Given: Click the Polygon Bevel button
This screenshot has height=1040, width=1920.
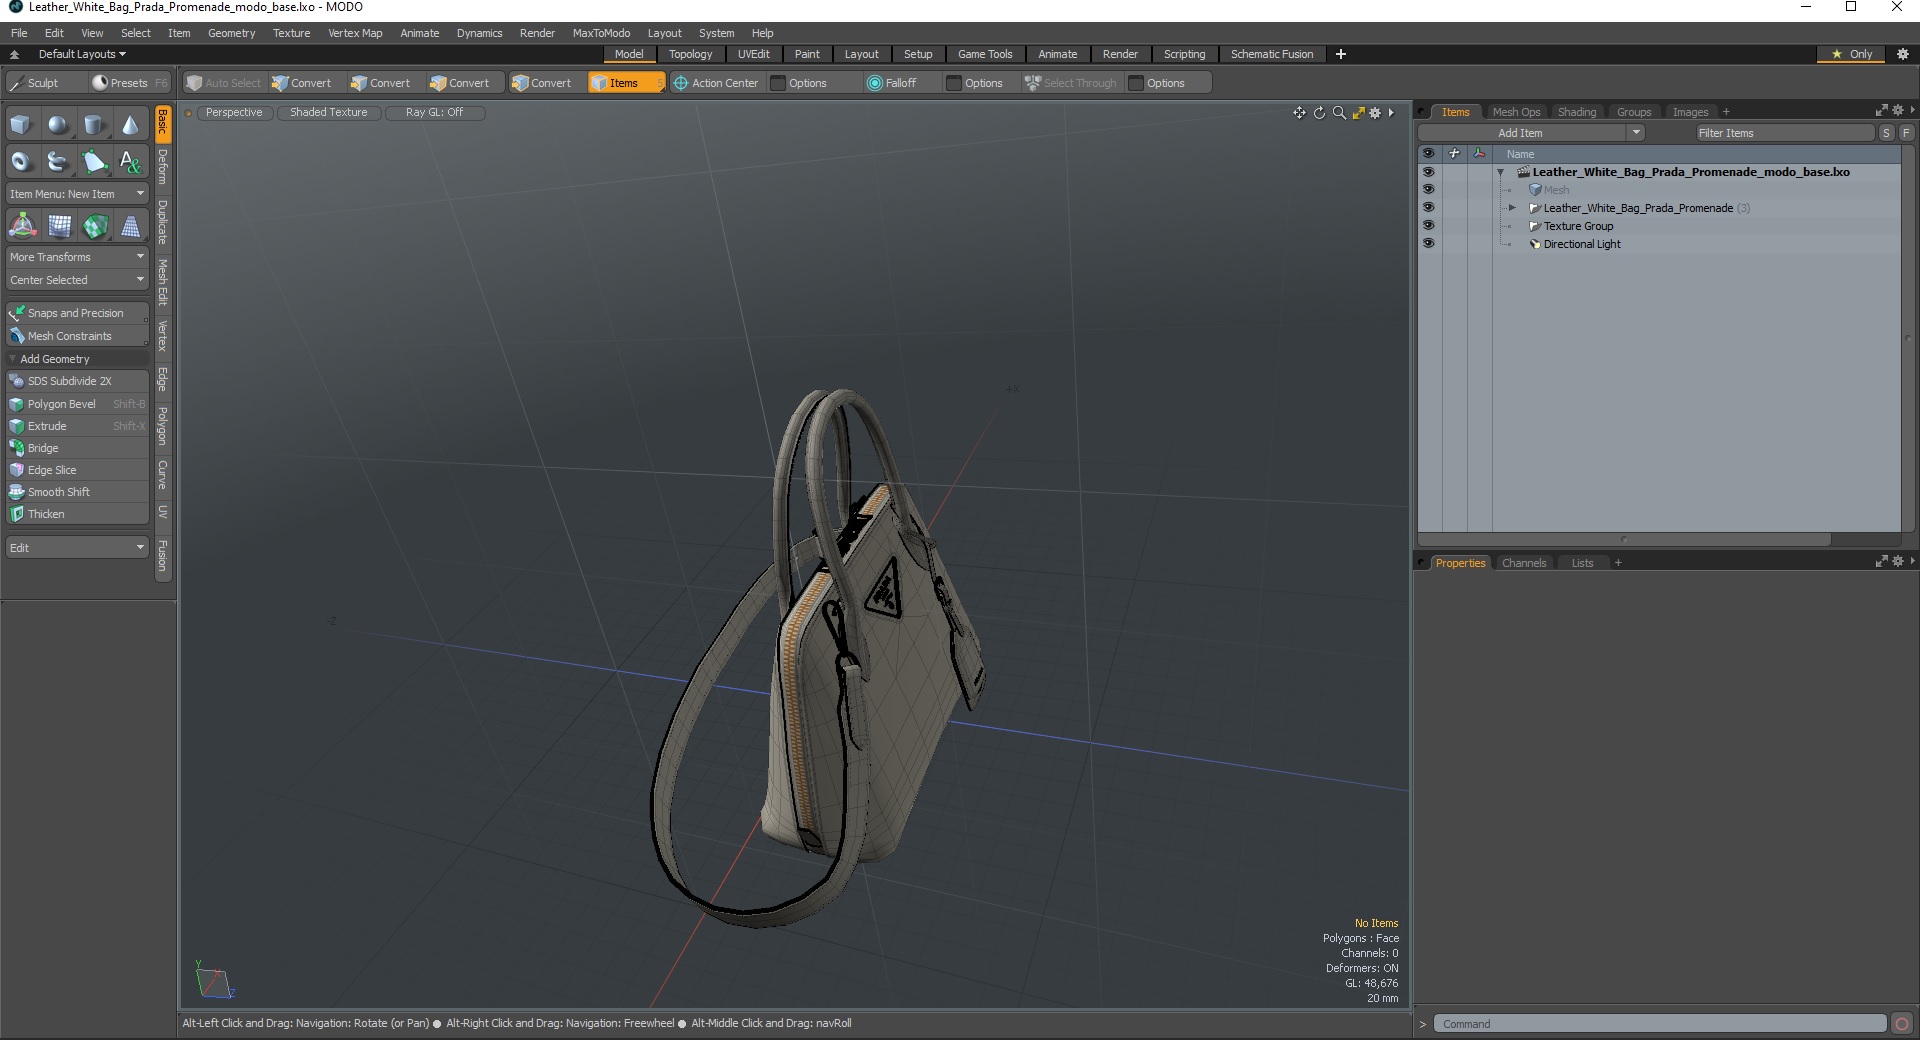Looking at the screenshot, I should [77, 404].
